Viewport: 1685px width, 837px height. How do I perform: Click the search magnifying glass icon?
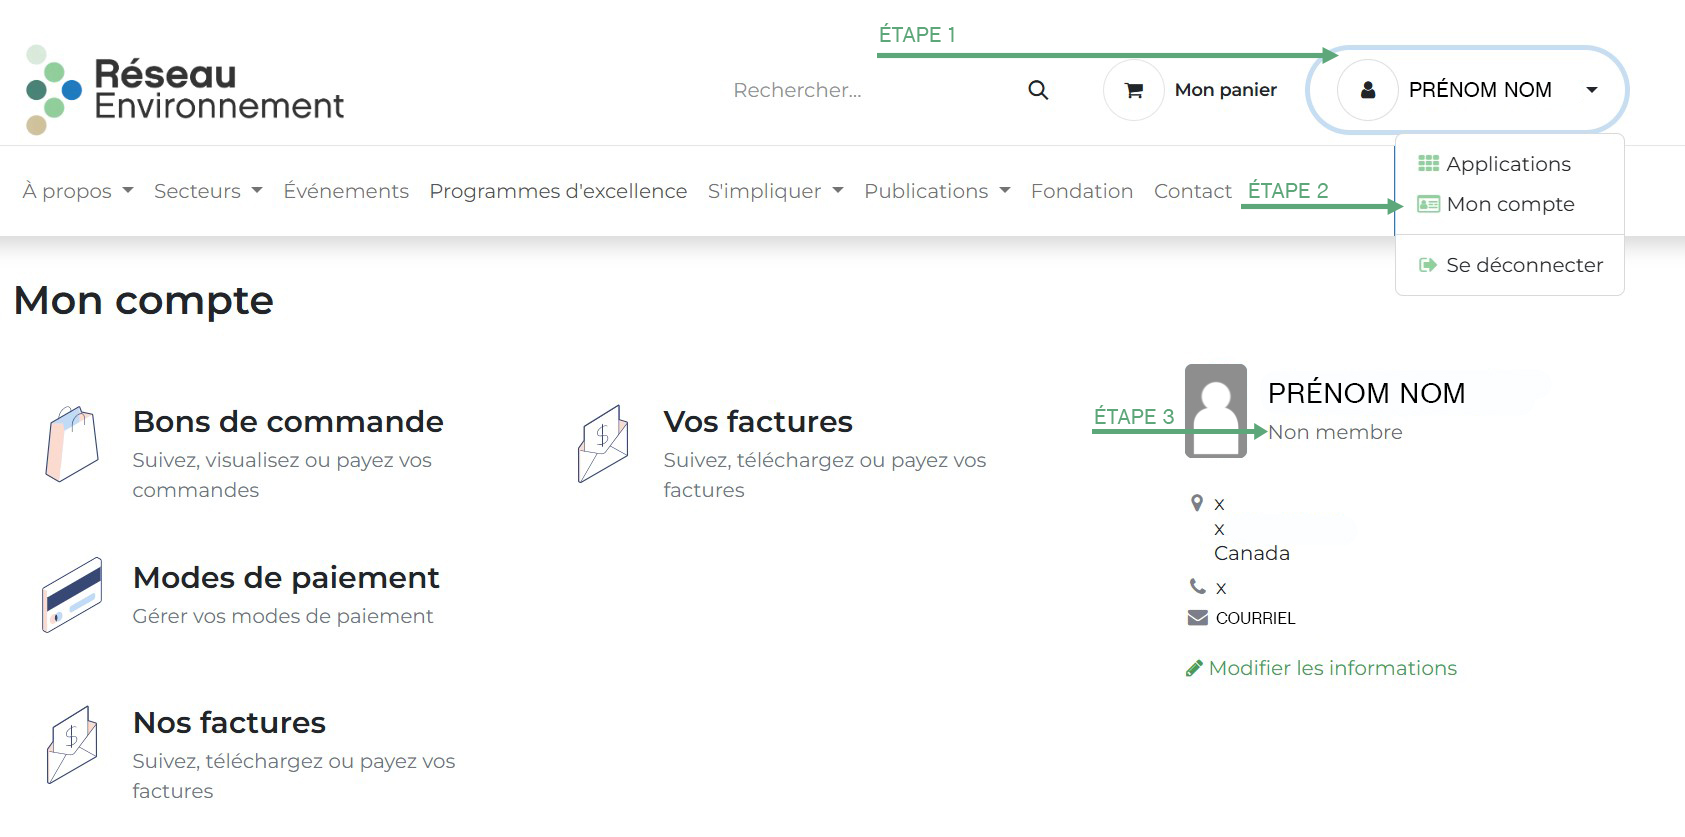click(x=1038, y=90)
